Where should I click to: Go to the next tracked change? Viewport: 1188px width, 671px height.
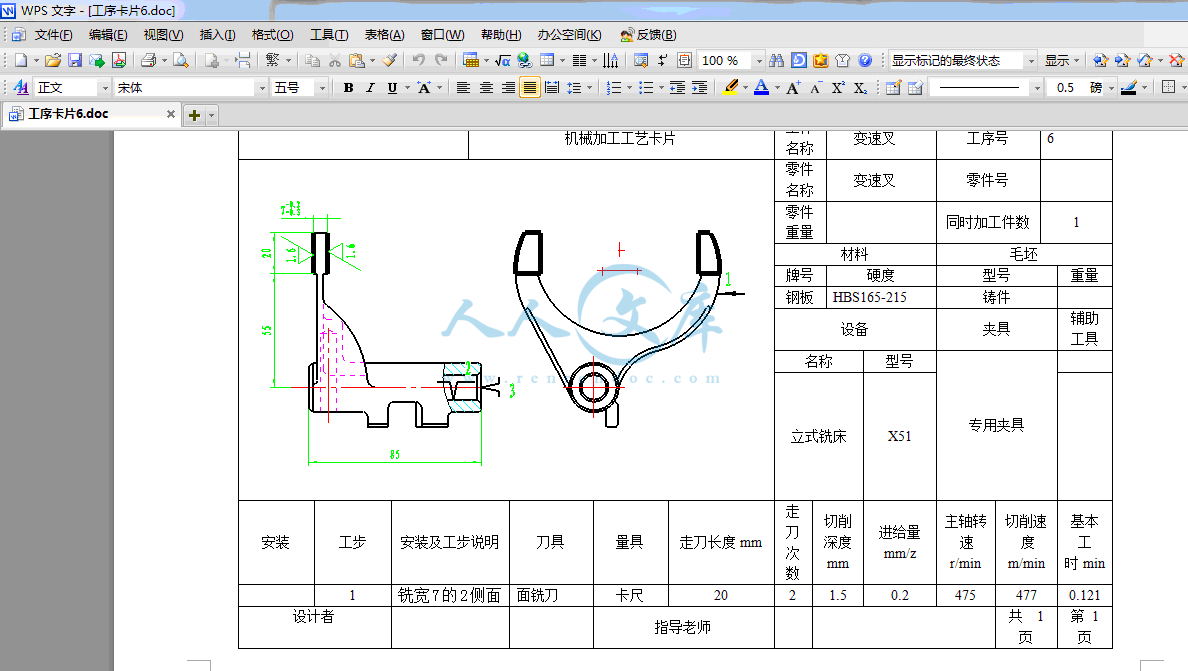tap(1123, 61)
